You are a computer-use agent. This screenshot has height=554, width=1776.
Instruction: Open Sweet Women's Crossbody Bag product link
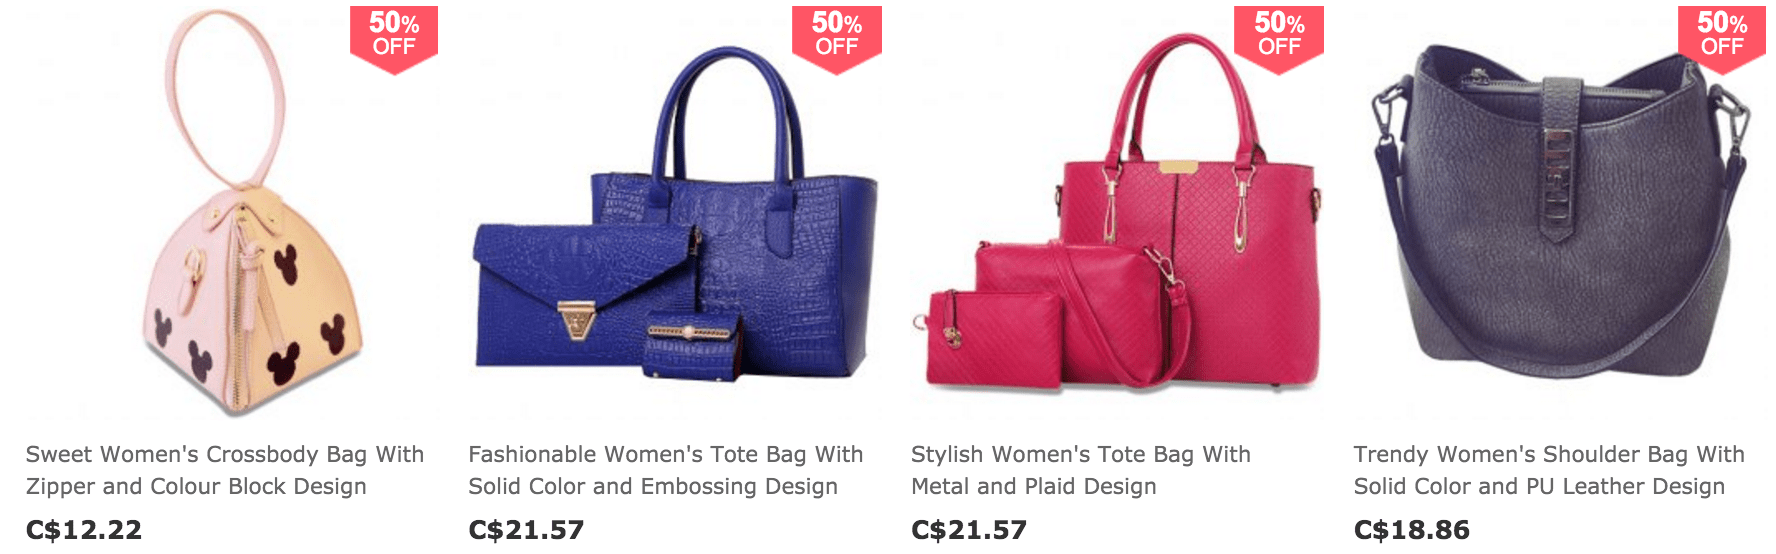click(x=225, y=470)
